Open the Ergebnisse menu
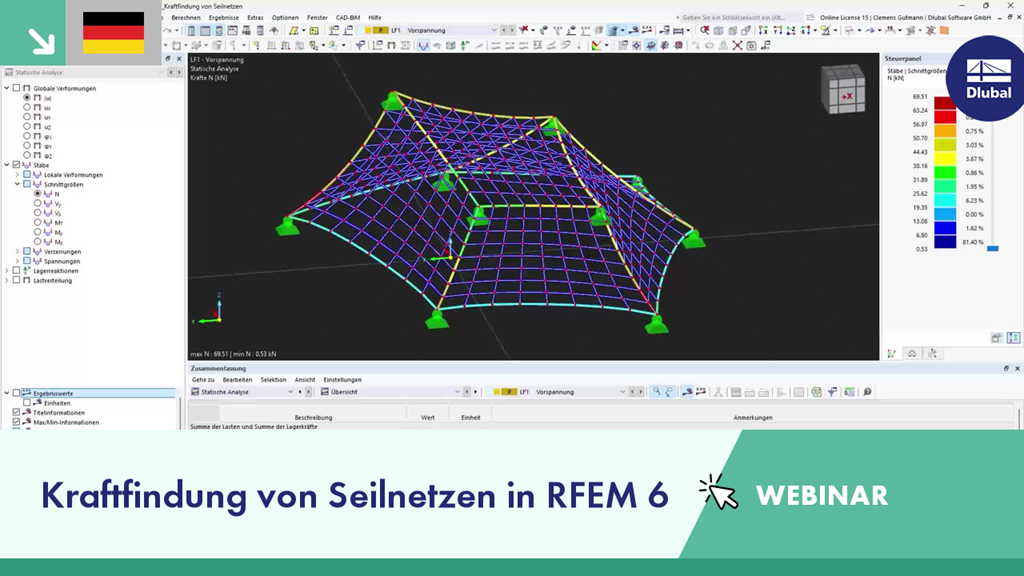This screenshot has width=1024, height=576. (x=223, y=18)
